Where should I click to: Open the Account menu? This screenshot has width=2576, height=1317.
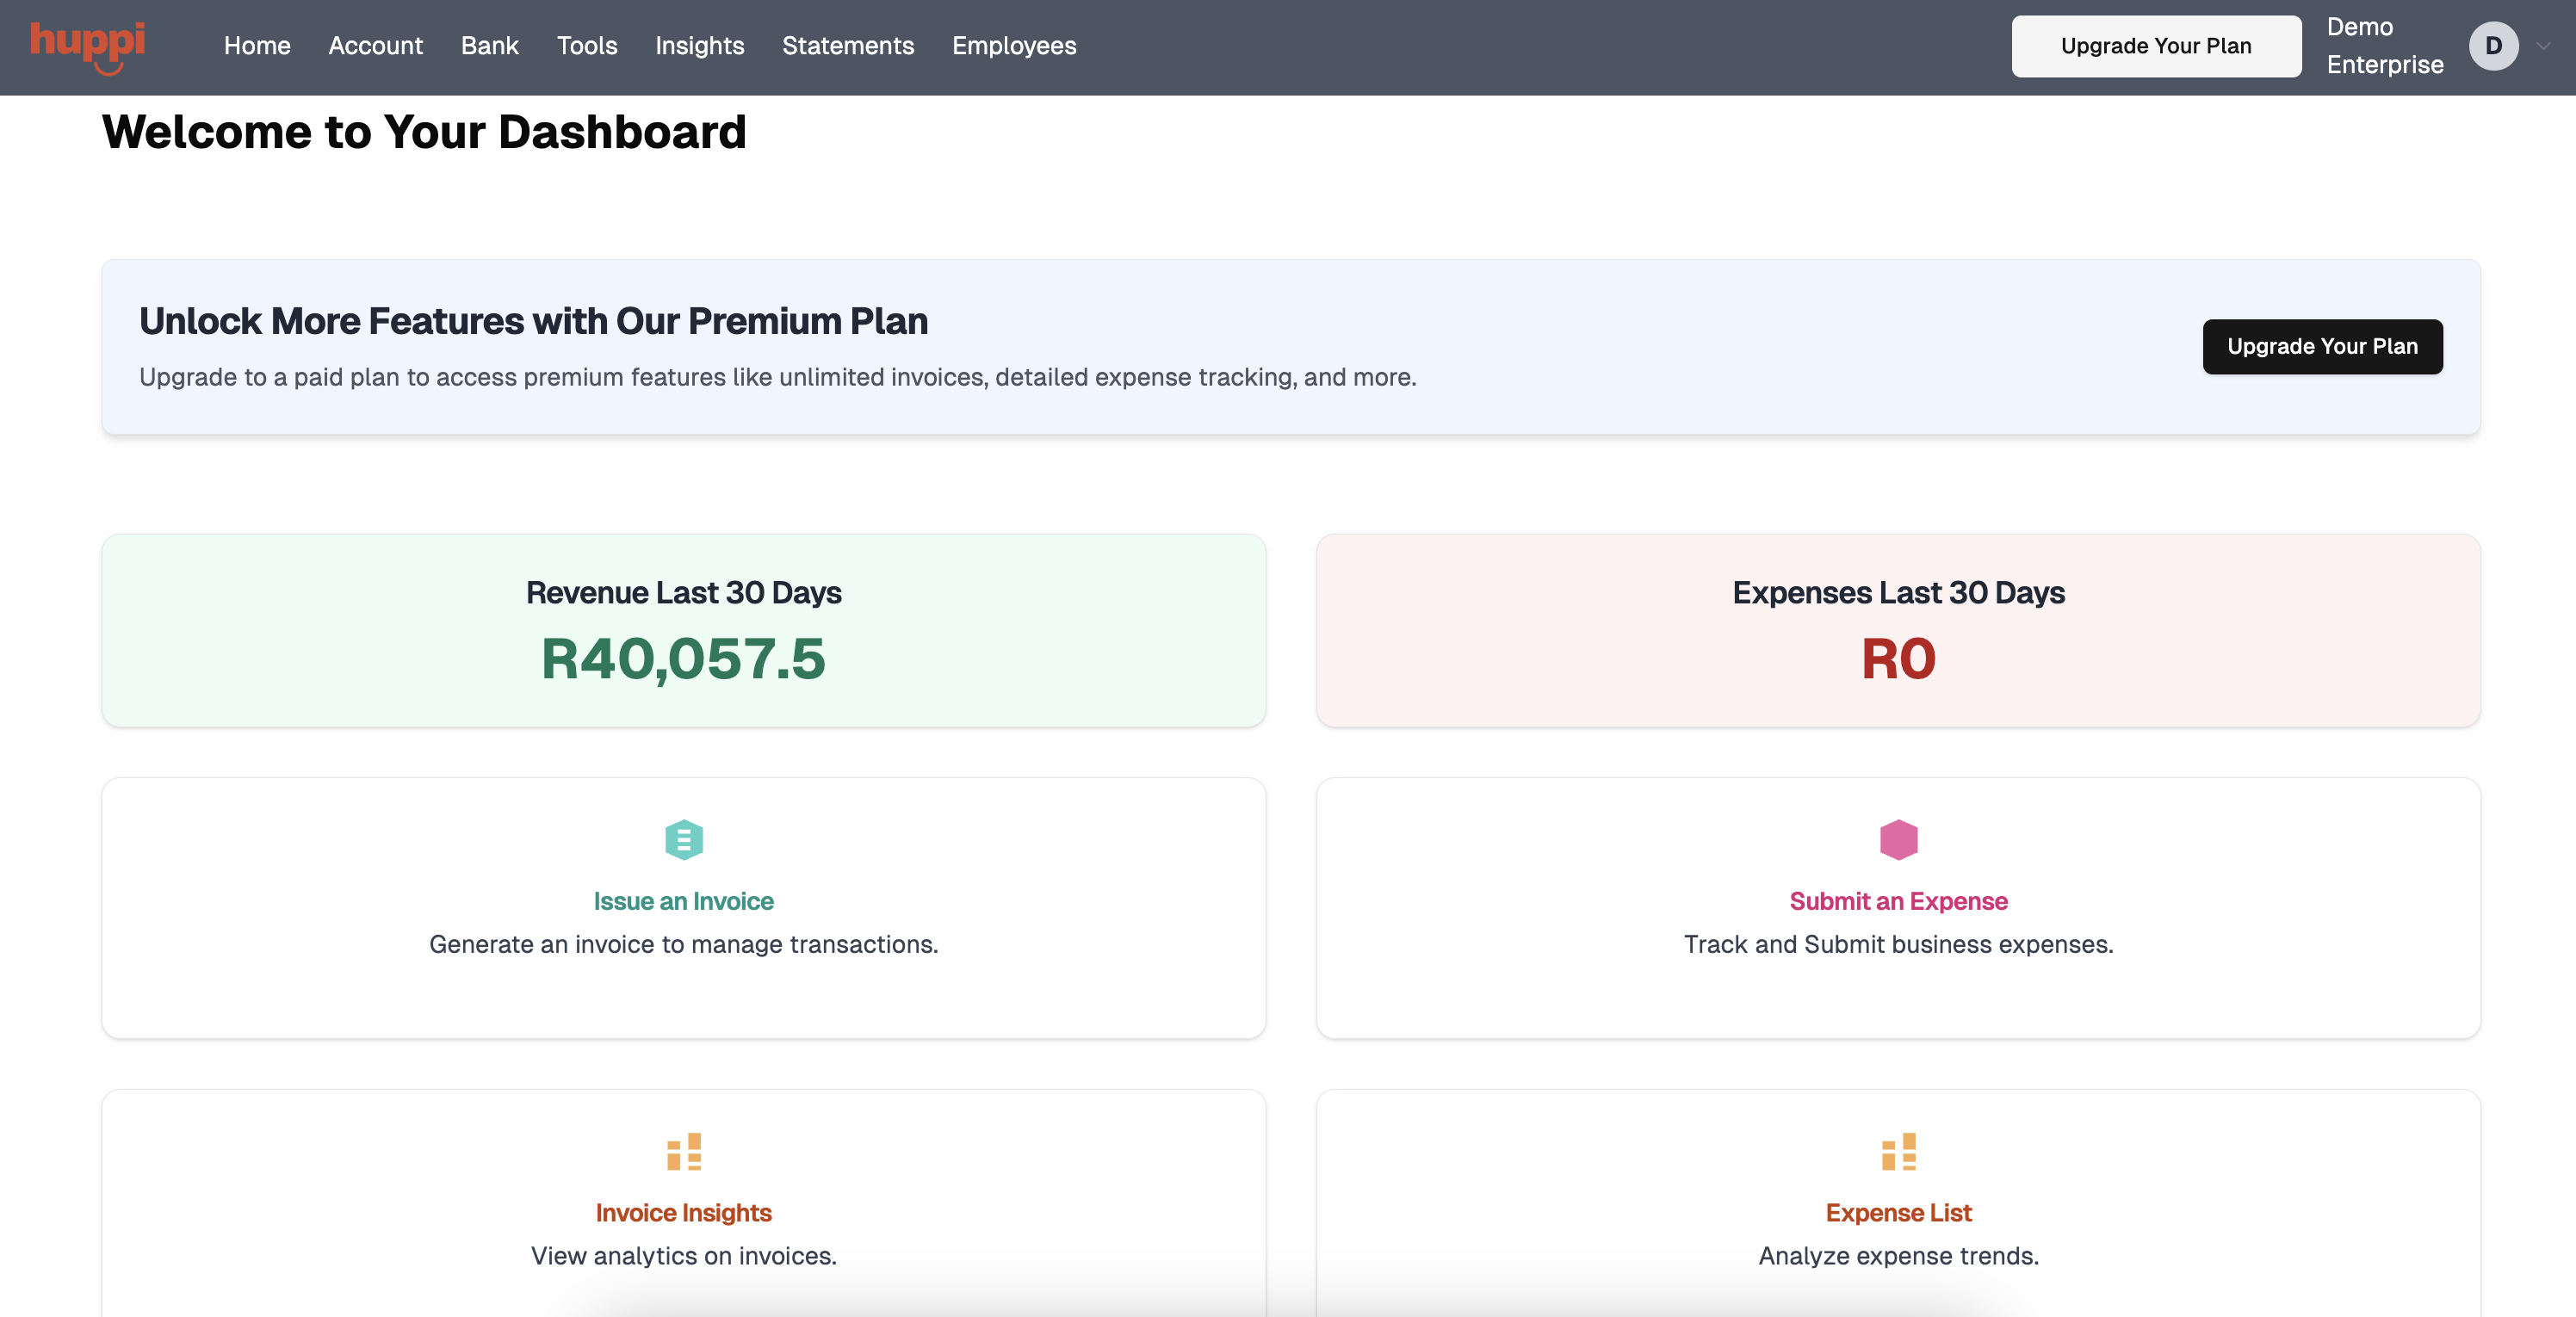pos(375,46)
